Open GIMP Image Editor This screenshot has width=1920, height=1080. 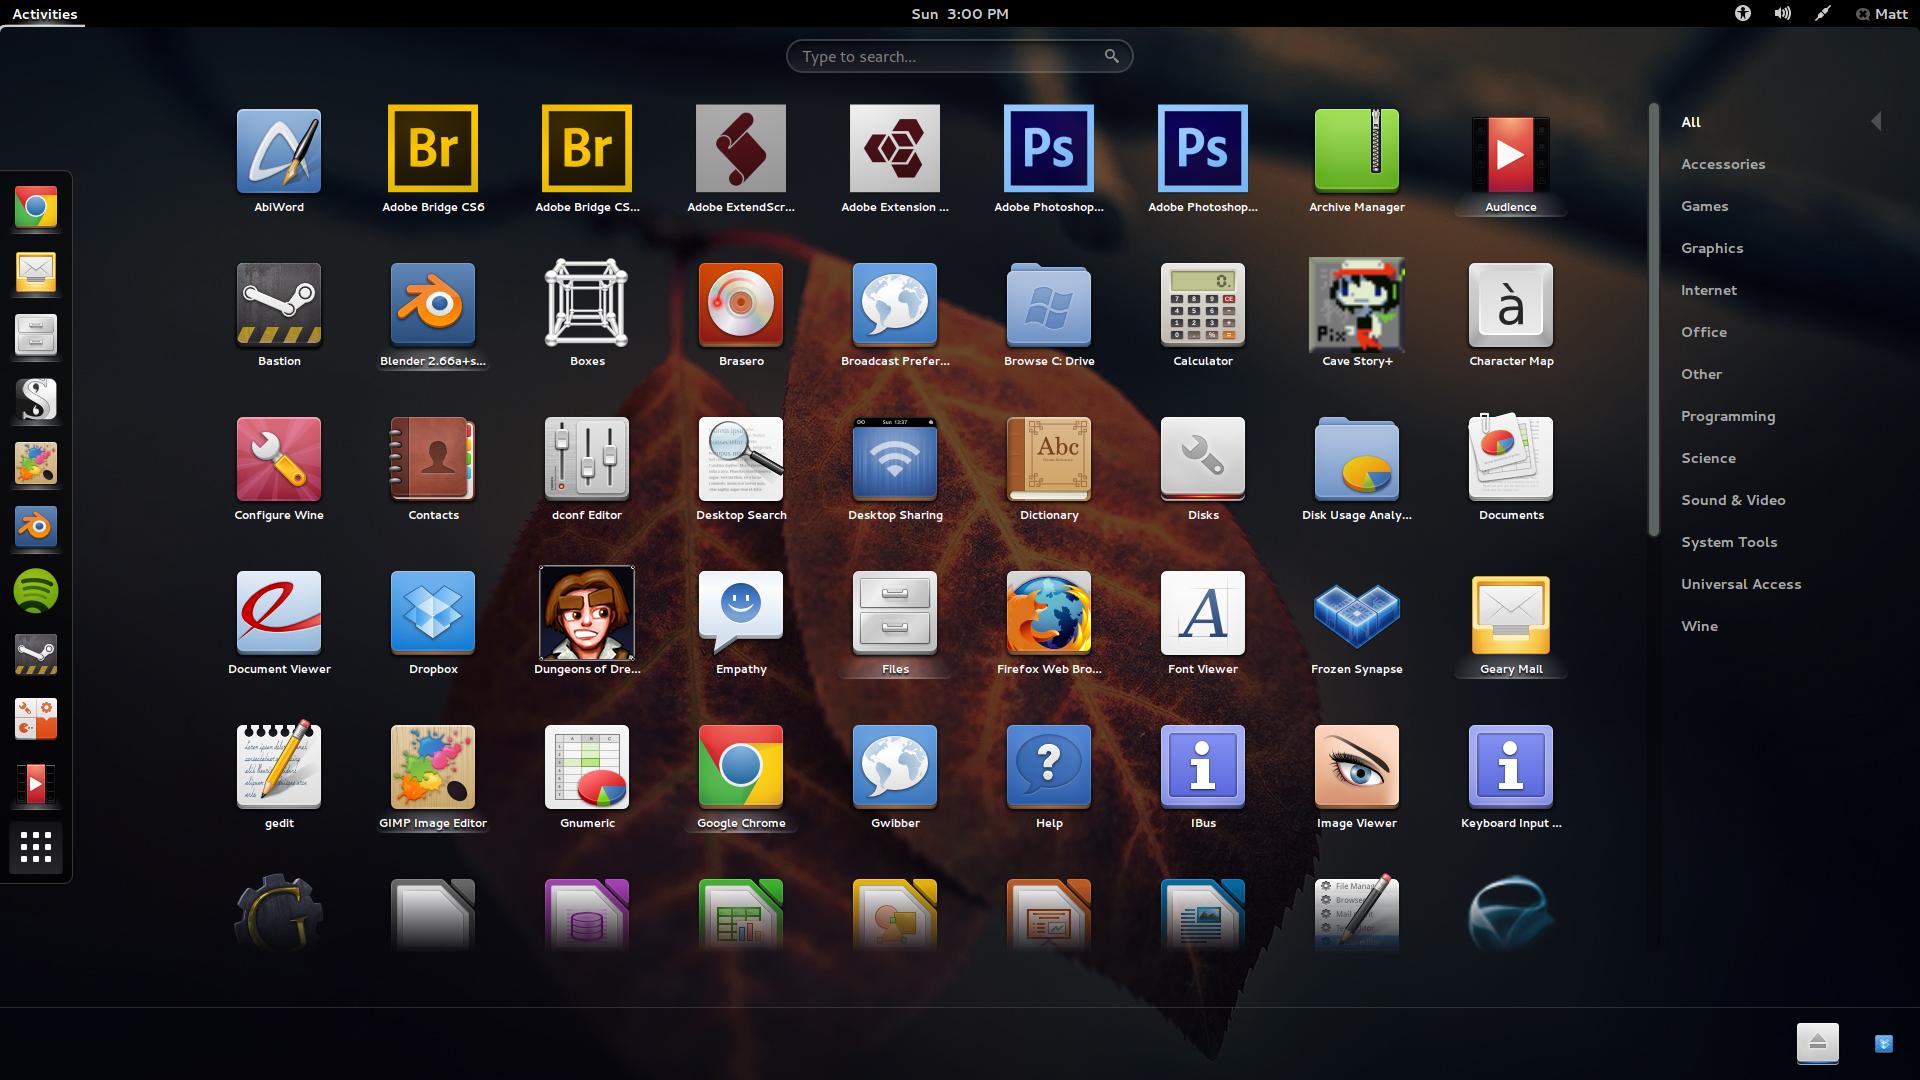point(433,766)
